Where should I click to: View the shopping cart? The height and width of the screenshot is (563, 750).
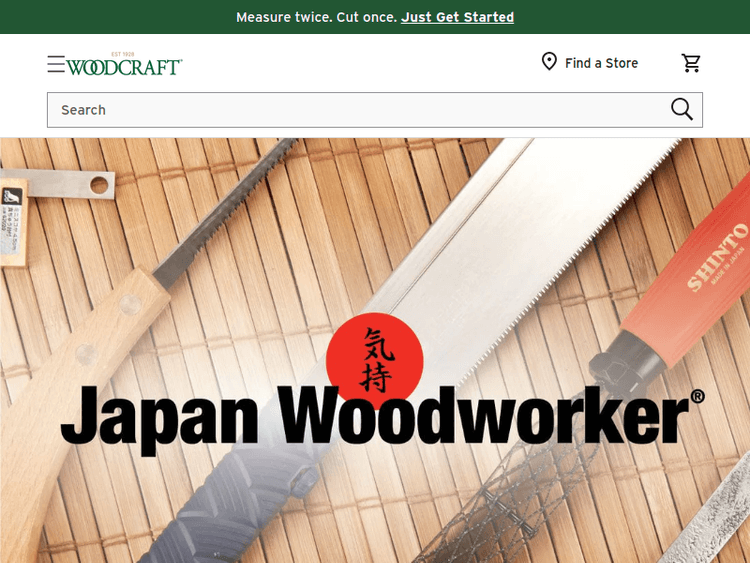click(x=691, y=63)
